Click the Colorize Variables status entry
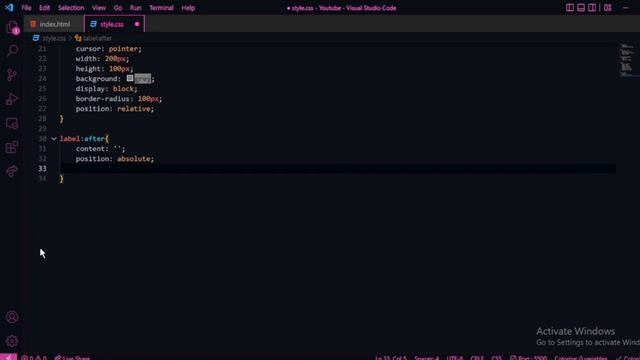Viewport: 640px width, 360px height. point(580,358)
